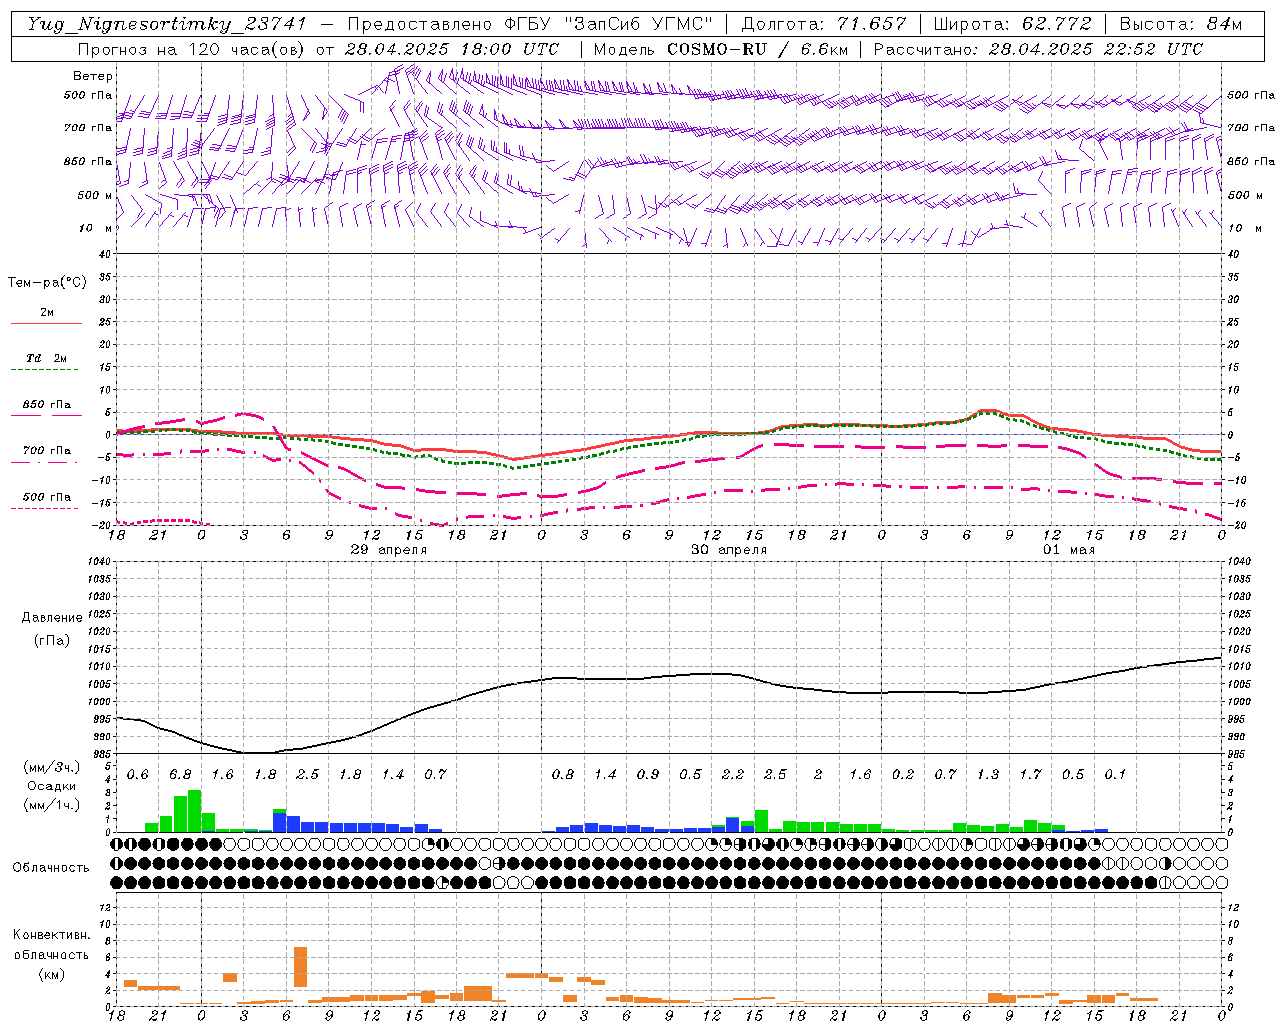1280x1024 pixels.
Task: Select the elevation text Высота: 84м
Action: click(x=1181, y=24)
